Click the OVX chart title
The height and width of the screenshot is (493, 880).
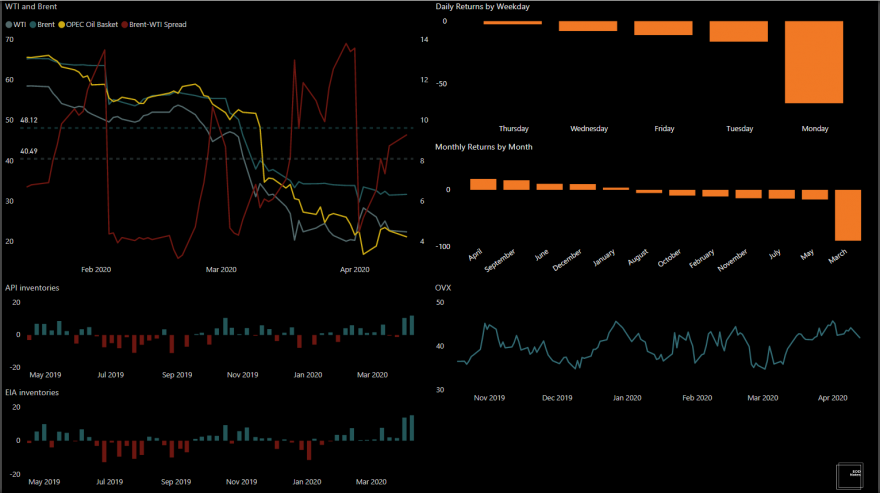tap(443, 288)
